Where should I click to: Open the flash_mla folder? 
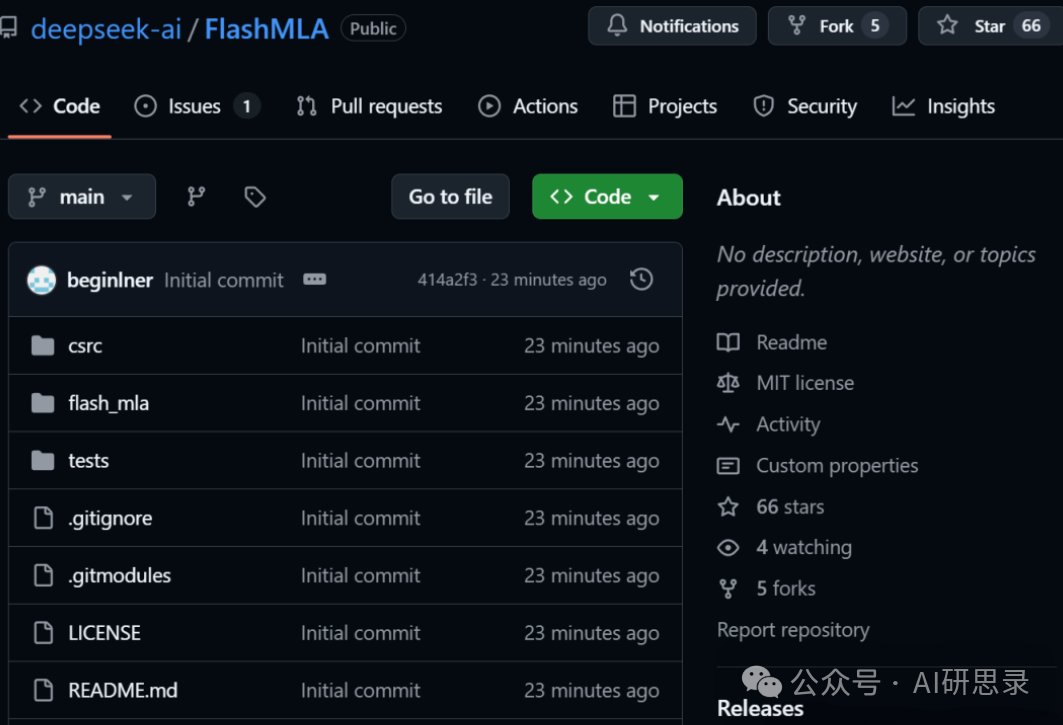108,404
